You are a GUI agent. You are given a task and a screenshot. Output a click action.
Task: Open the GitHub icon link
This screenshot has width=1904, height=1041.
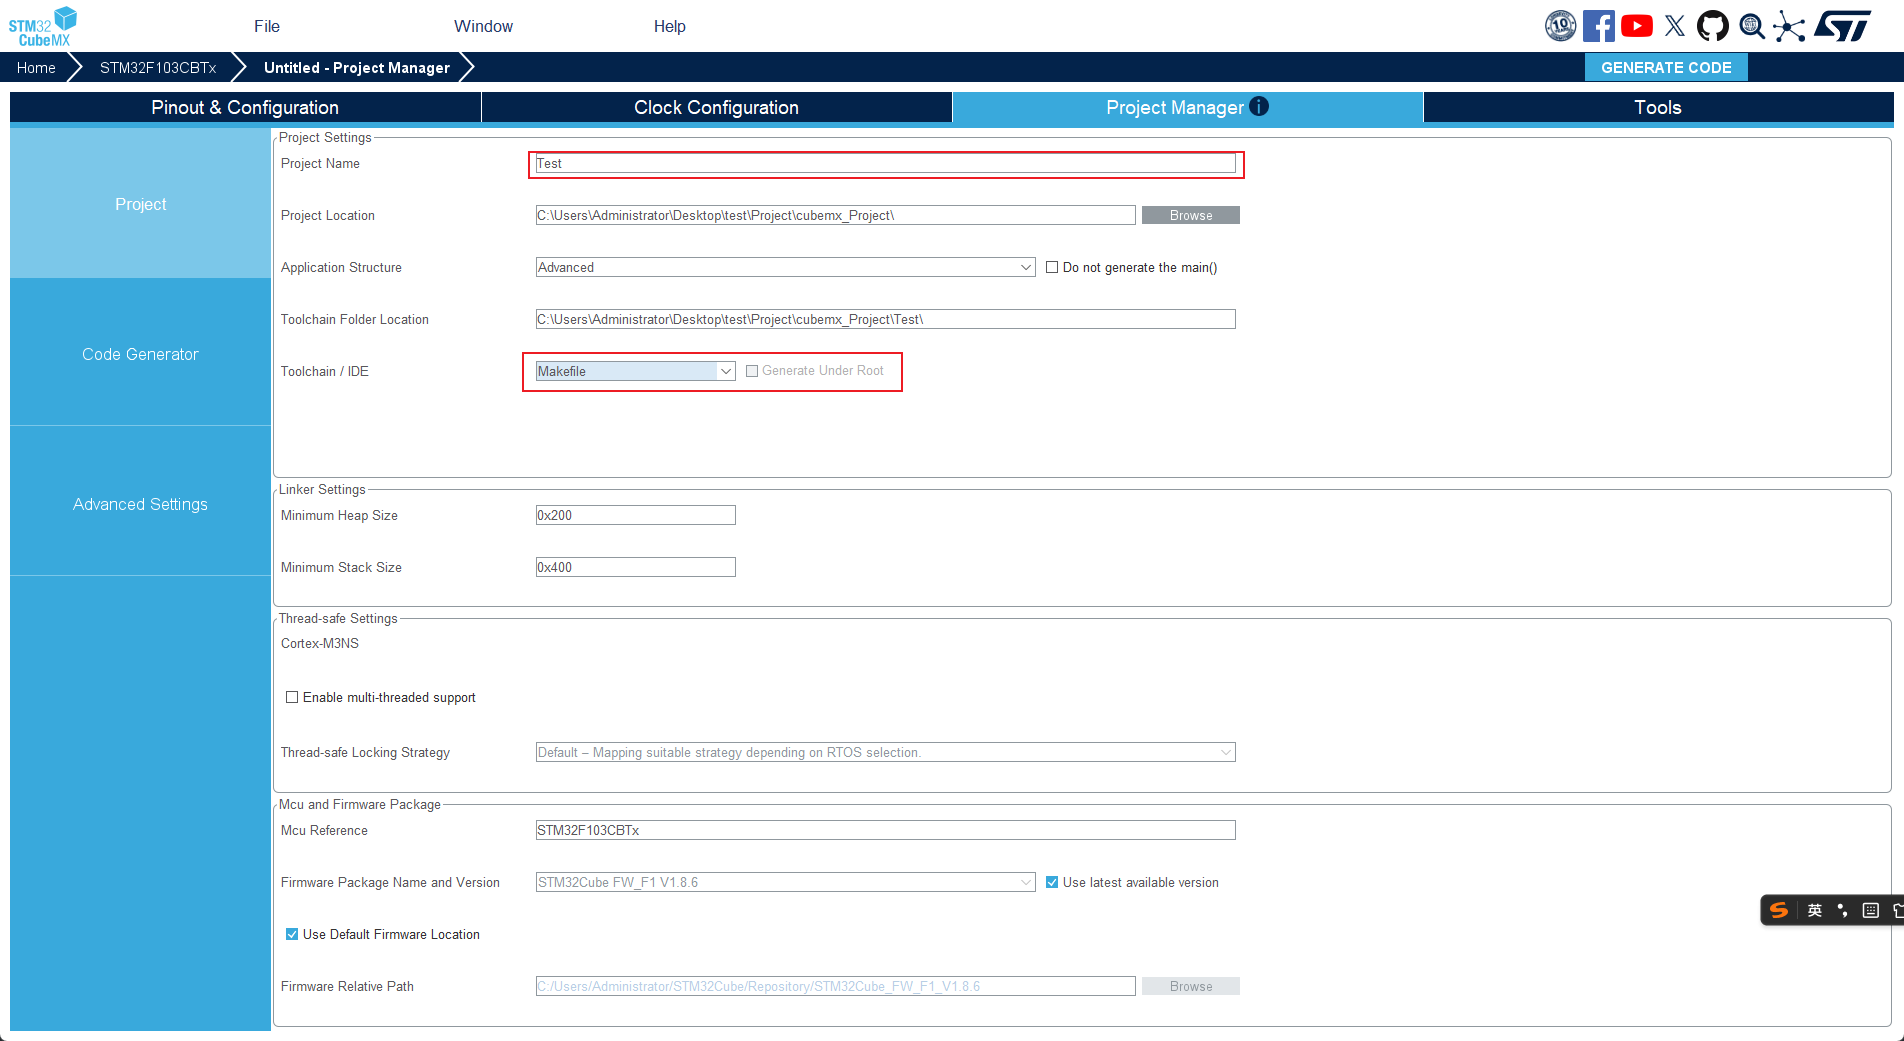pyautogui.click(x=1713, y=26)
